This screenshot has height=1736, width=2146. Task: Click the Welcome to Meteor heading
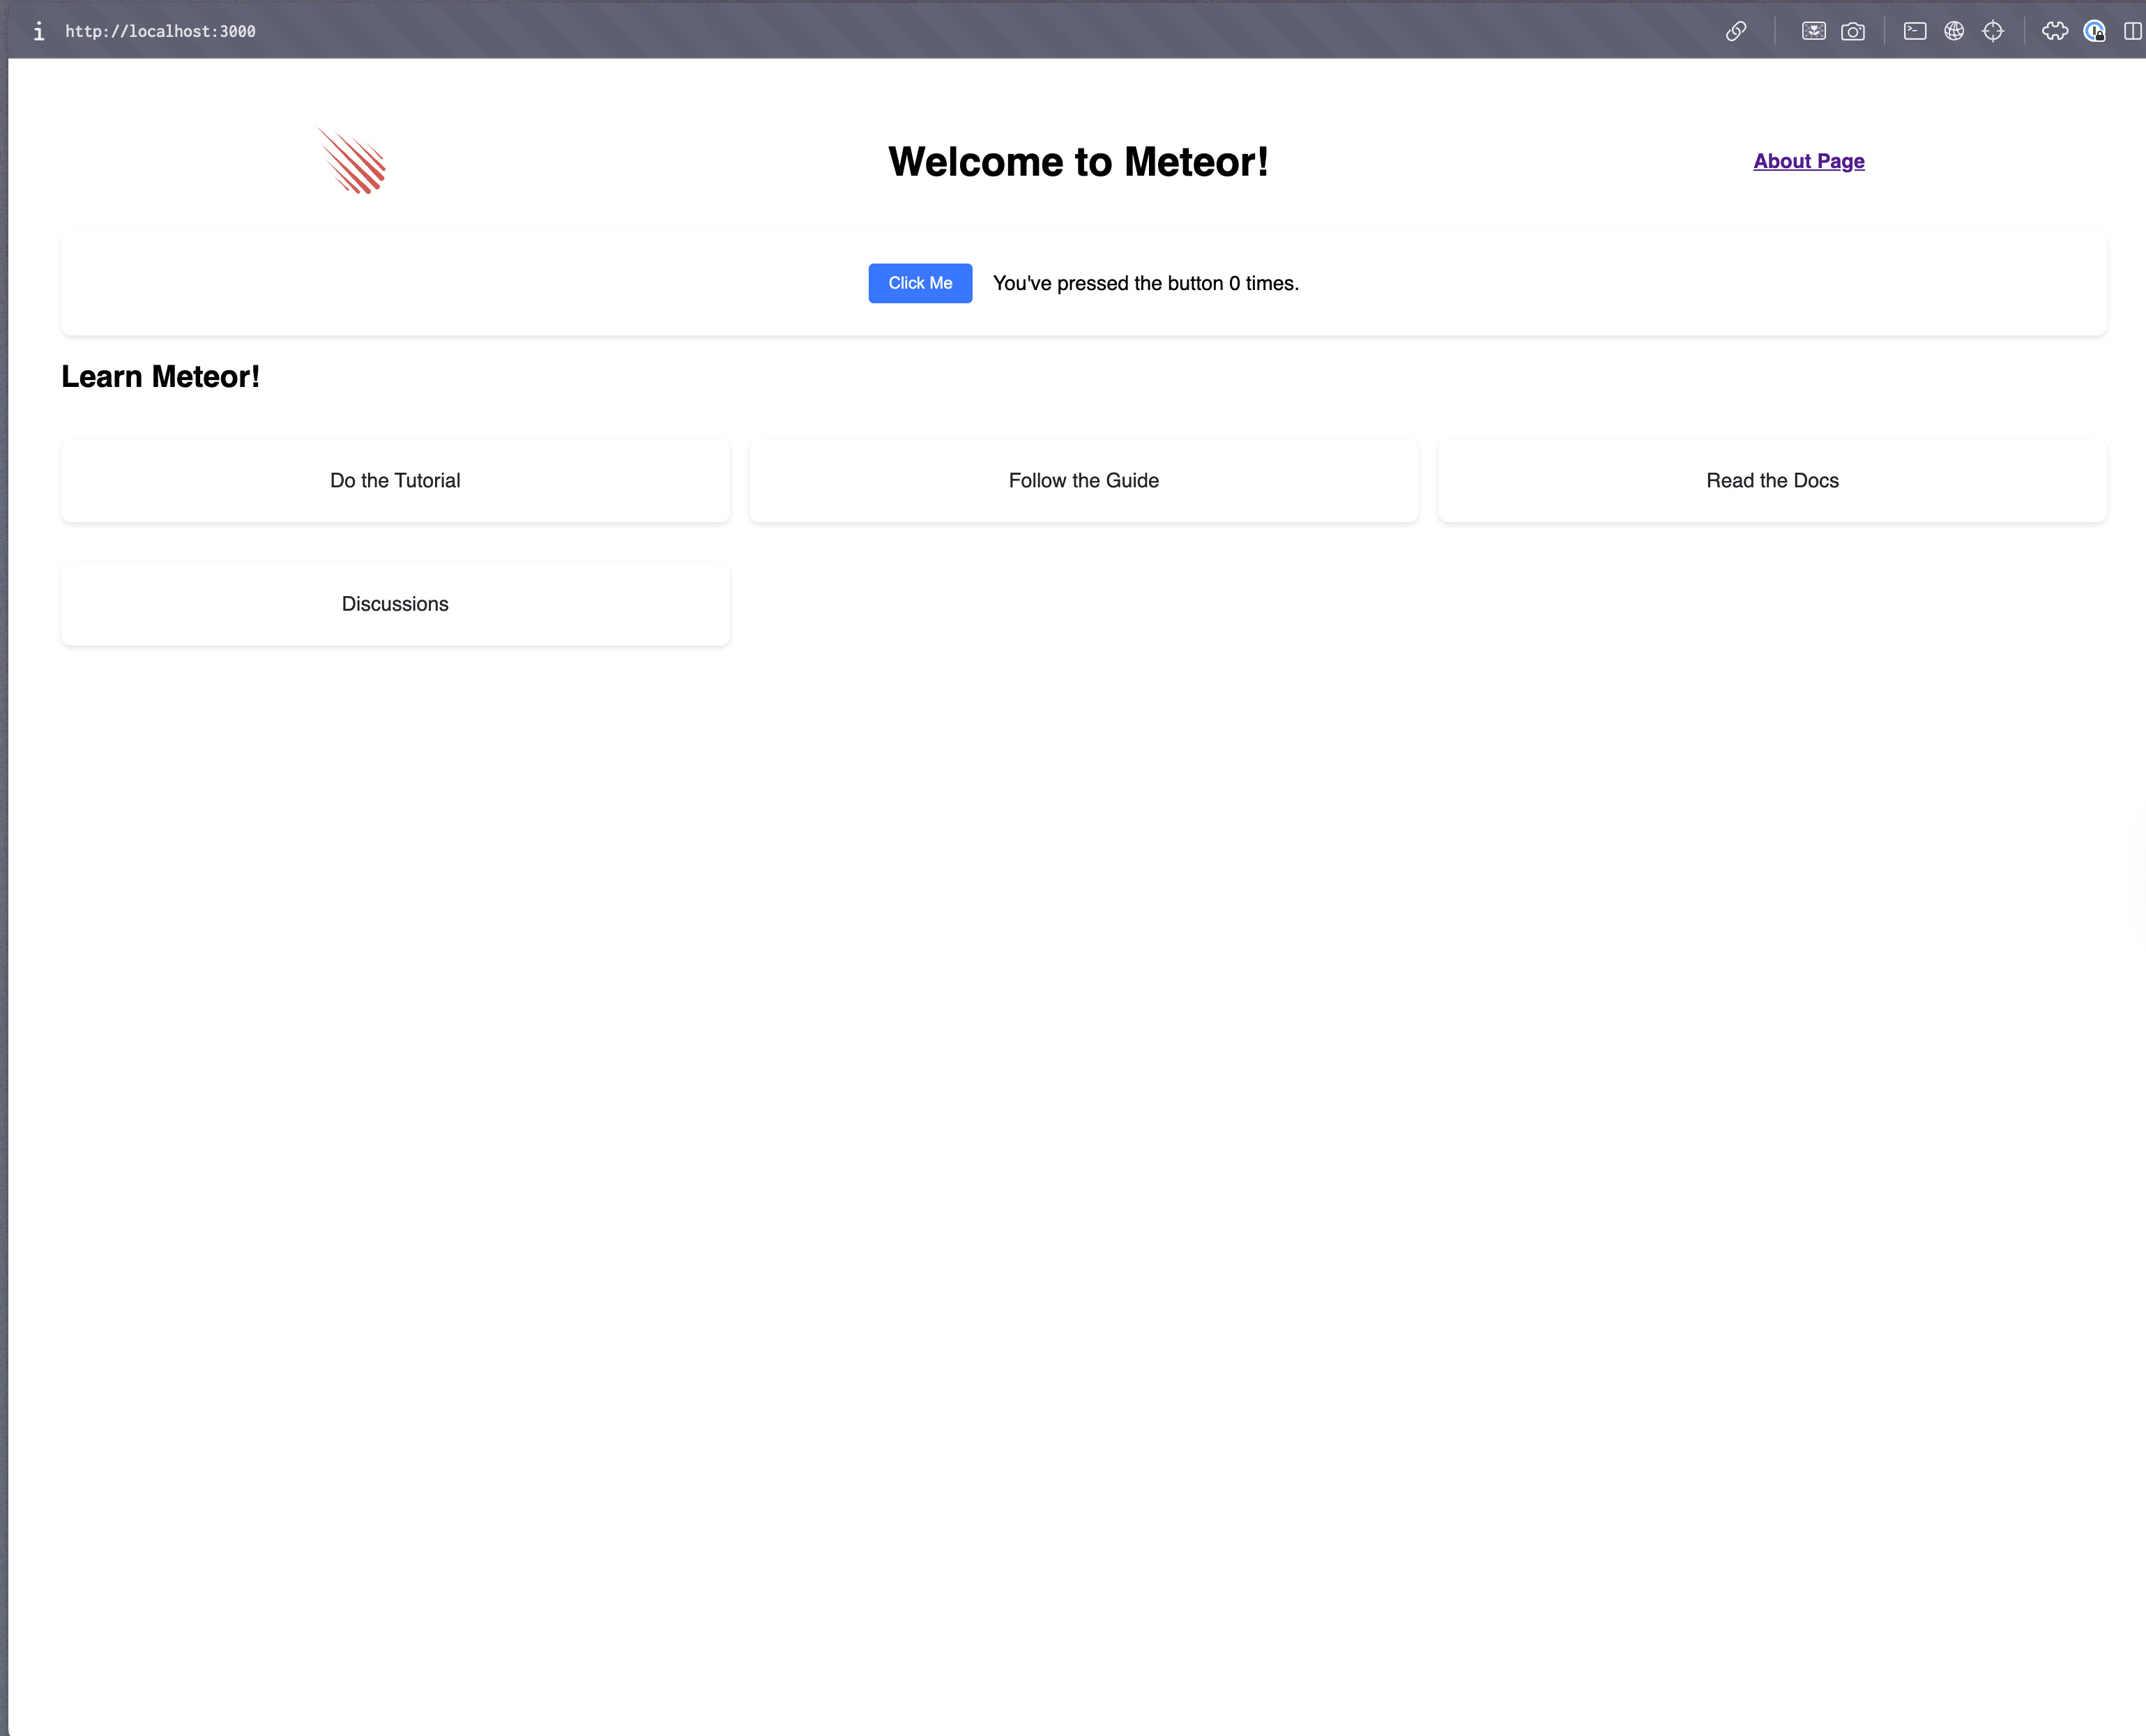(x=1078, y=161)
